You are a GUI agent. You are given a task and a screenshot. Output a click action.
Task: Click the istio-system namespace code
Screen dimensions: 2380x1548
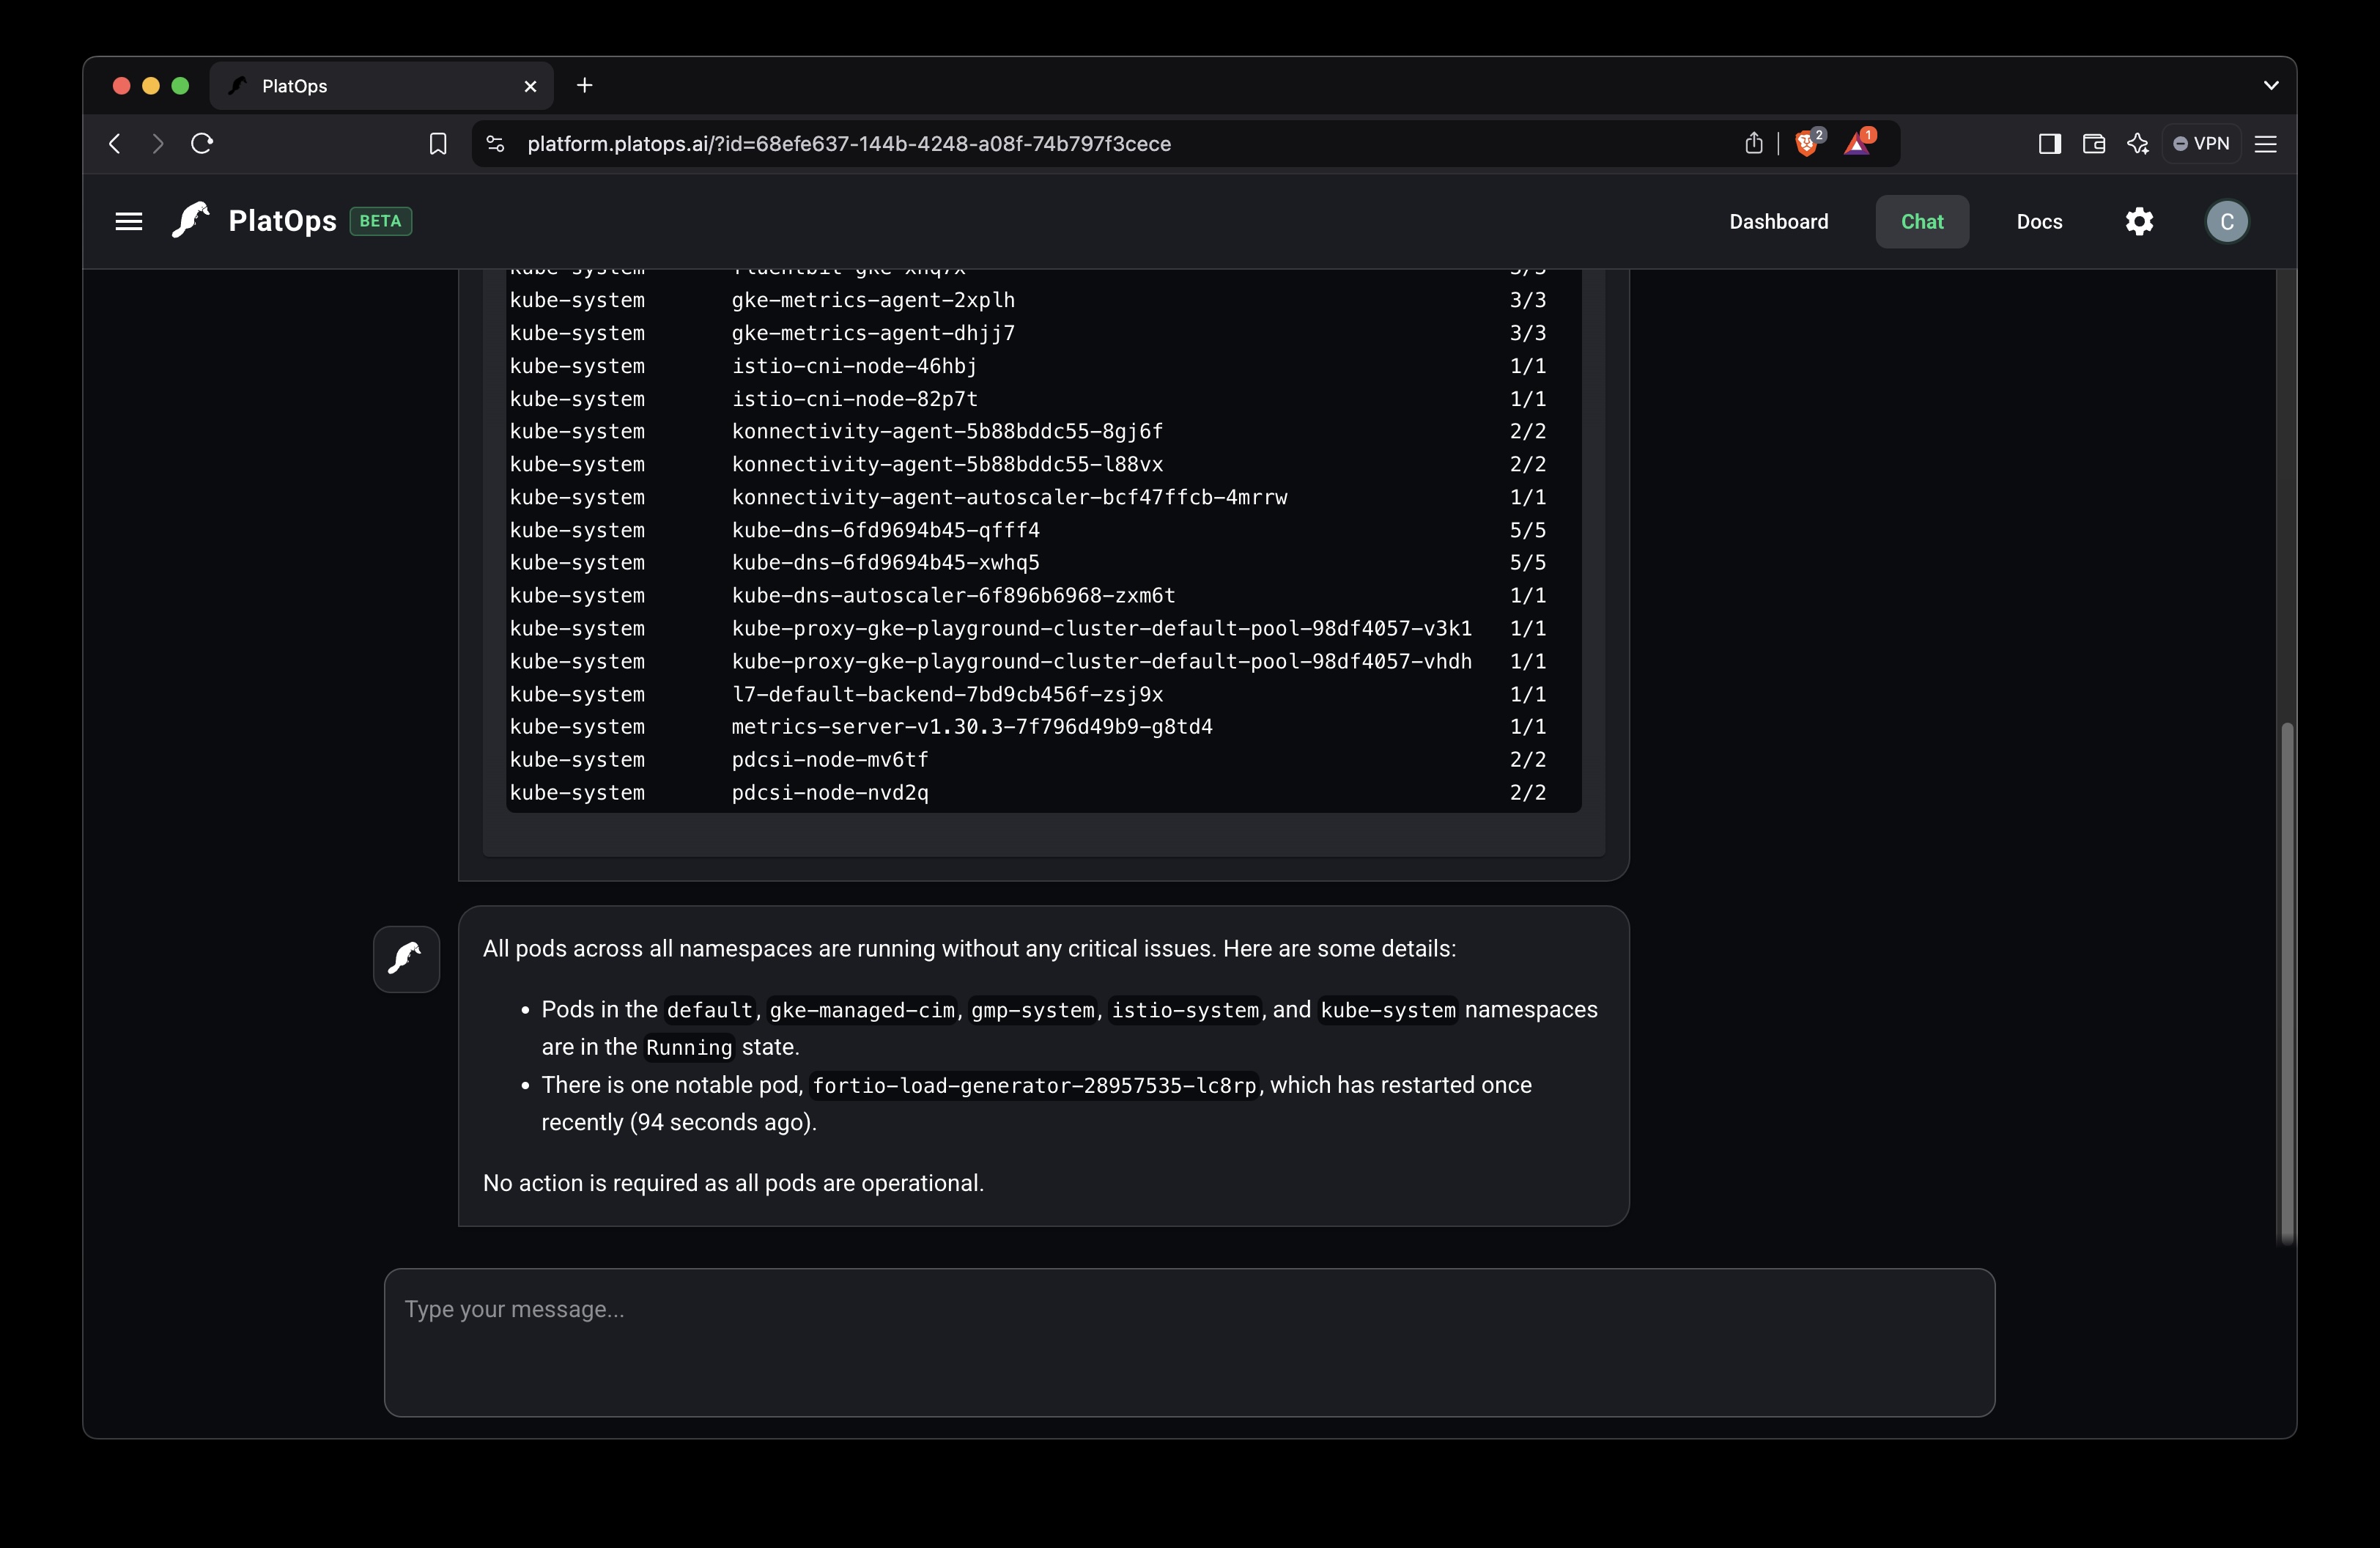pos(1185,1011)
